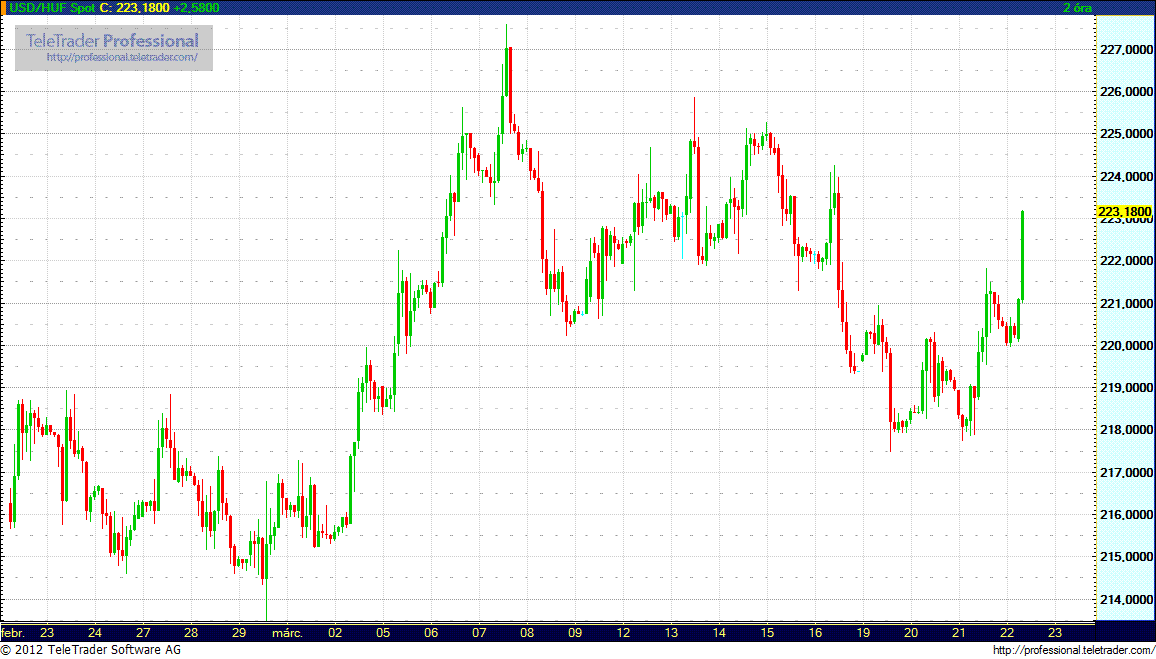Click the 227,0000 price axis label
This screenshot has height=659, width=1156.
click(1124, 49)
